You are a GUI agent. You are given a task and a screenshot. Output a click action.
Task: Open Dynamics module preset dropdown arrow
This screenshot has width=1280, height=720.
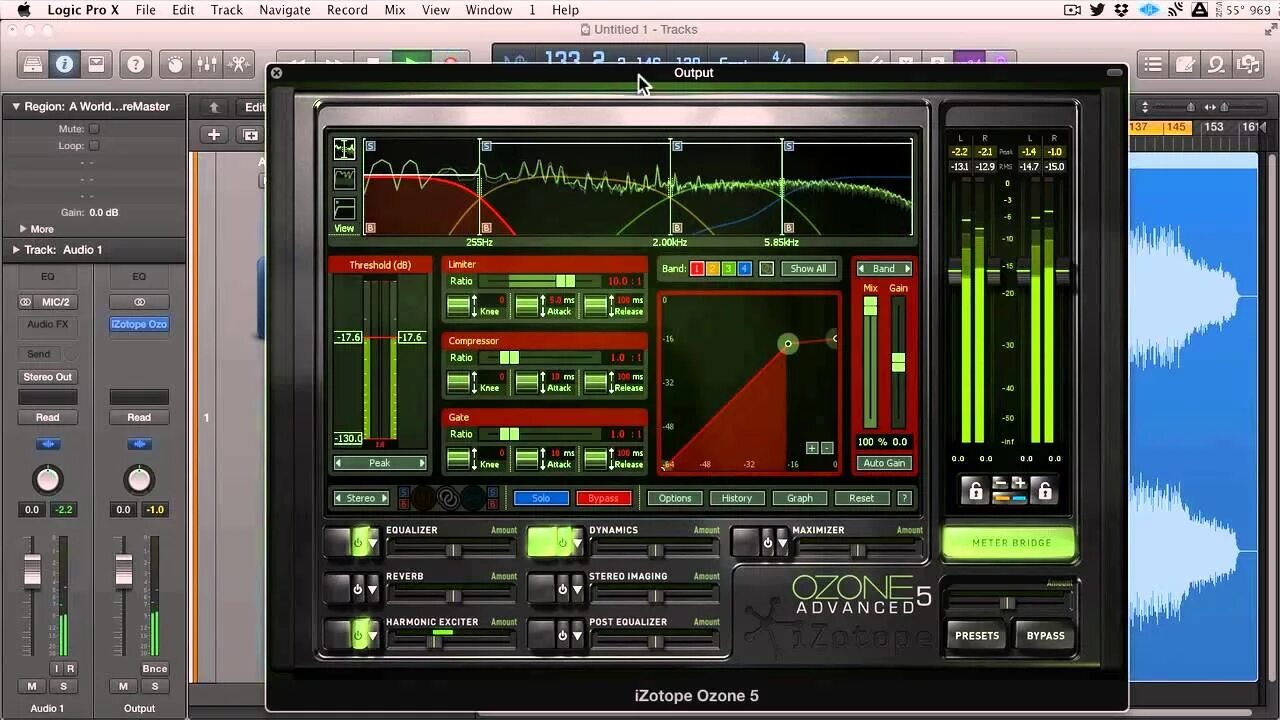point(577,544)
